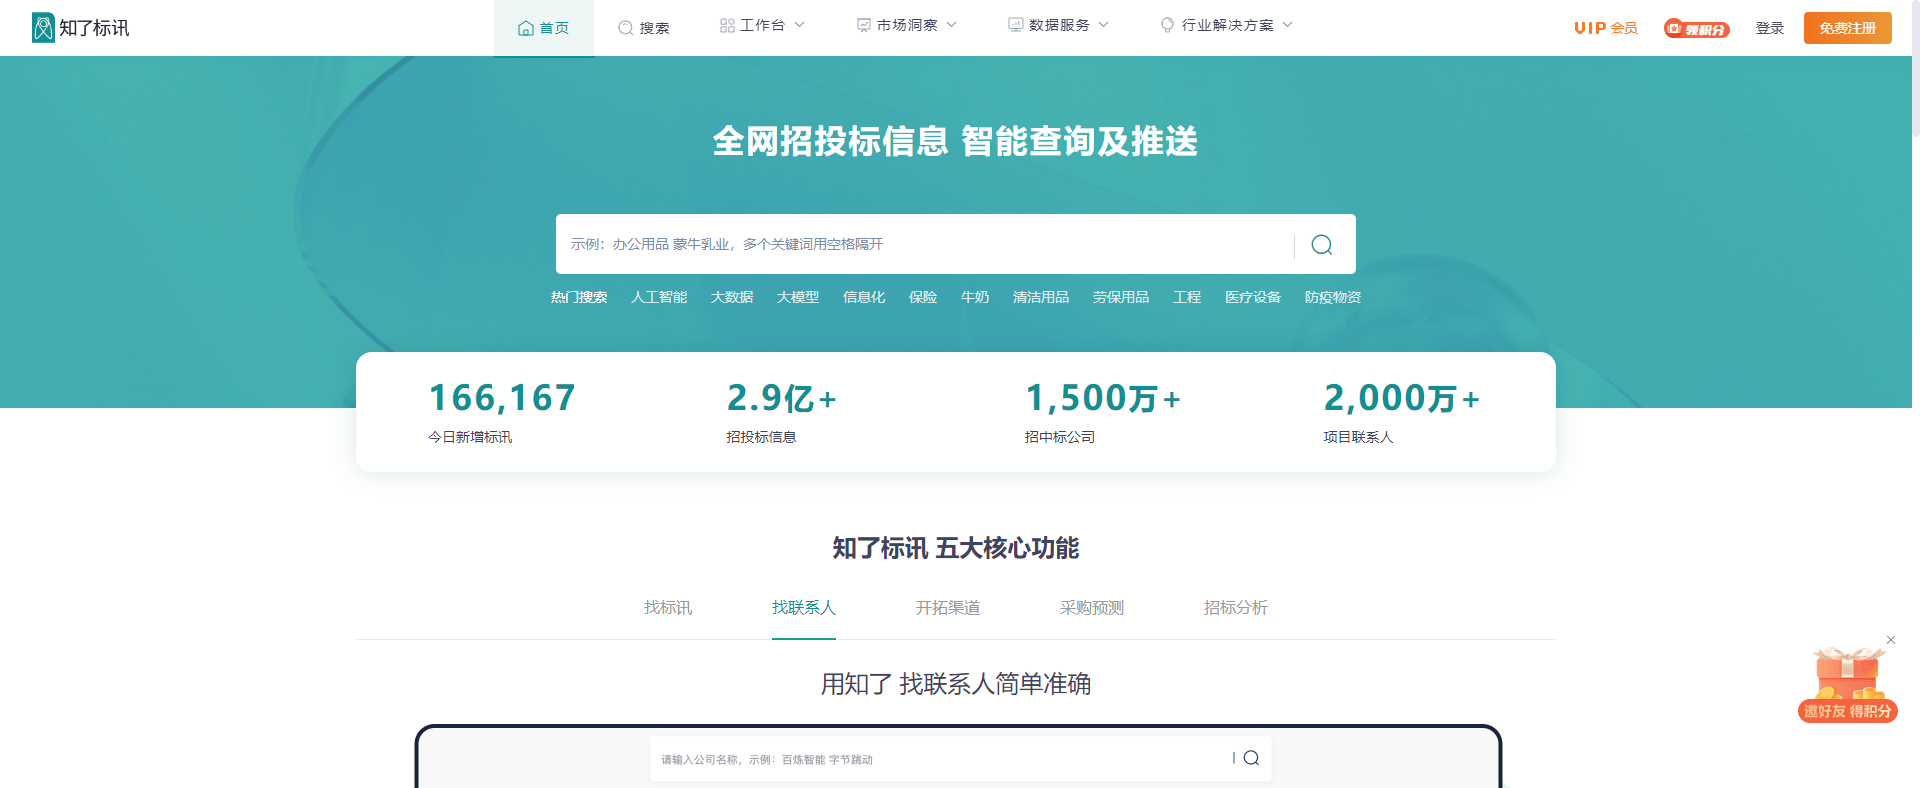
Task: Switch to the 找标讯 tab
Action: pos(668,608)
